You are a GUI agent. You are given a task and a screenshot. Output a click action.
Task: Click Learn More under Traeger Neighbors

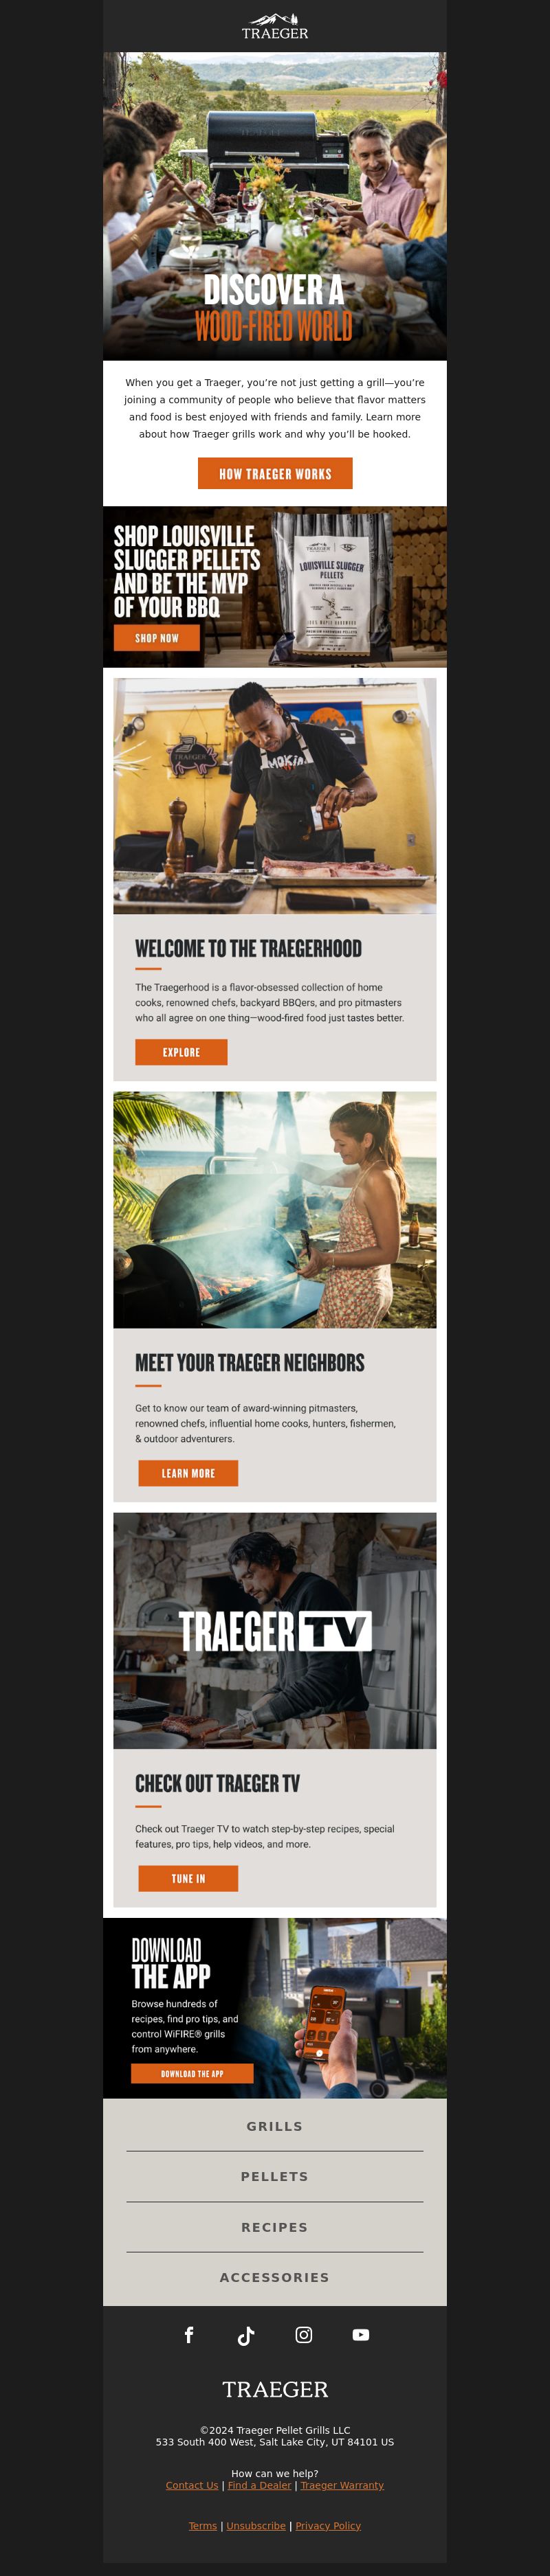(188, 1473)
